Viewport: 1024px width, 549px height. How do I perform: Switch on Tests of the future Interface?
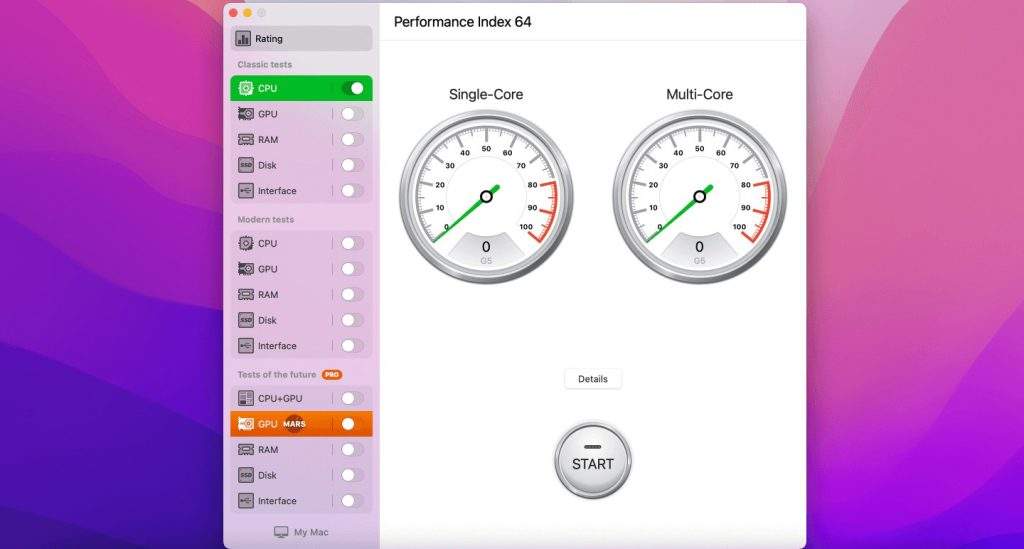coord(351,501)
